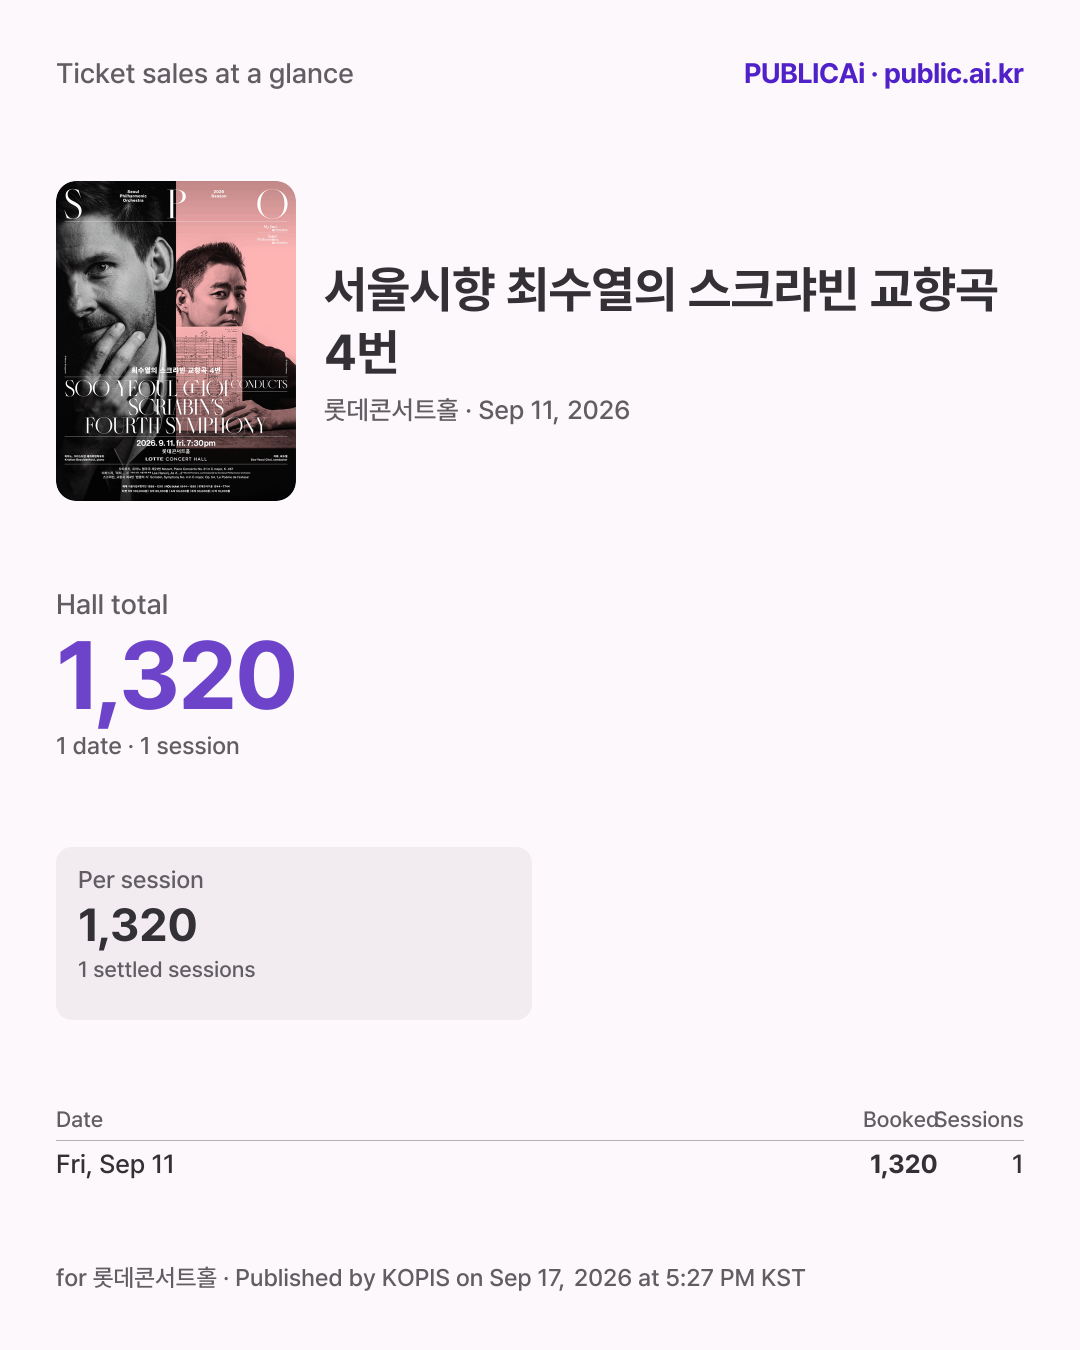Click the Ticket sales at a glance heading
Screen dimensions: 1080x1350
point(205,74)
